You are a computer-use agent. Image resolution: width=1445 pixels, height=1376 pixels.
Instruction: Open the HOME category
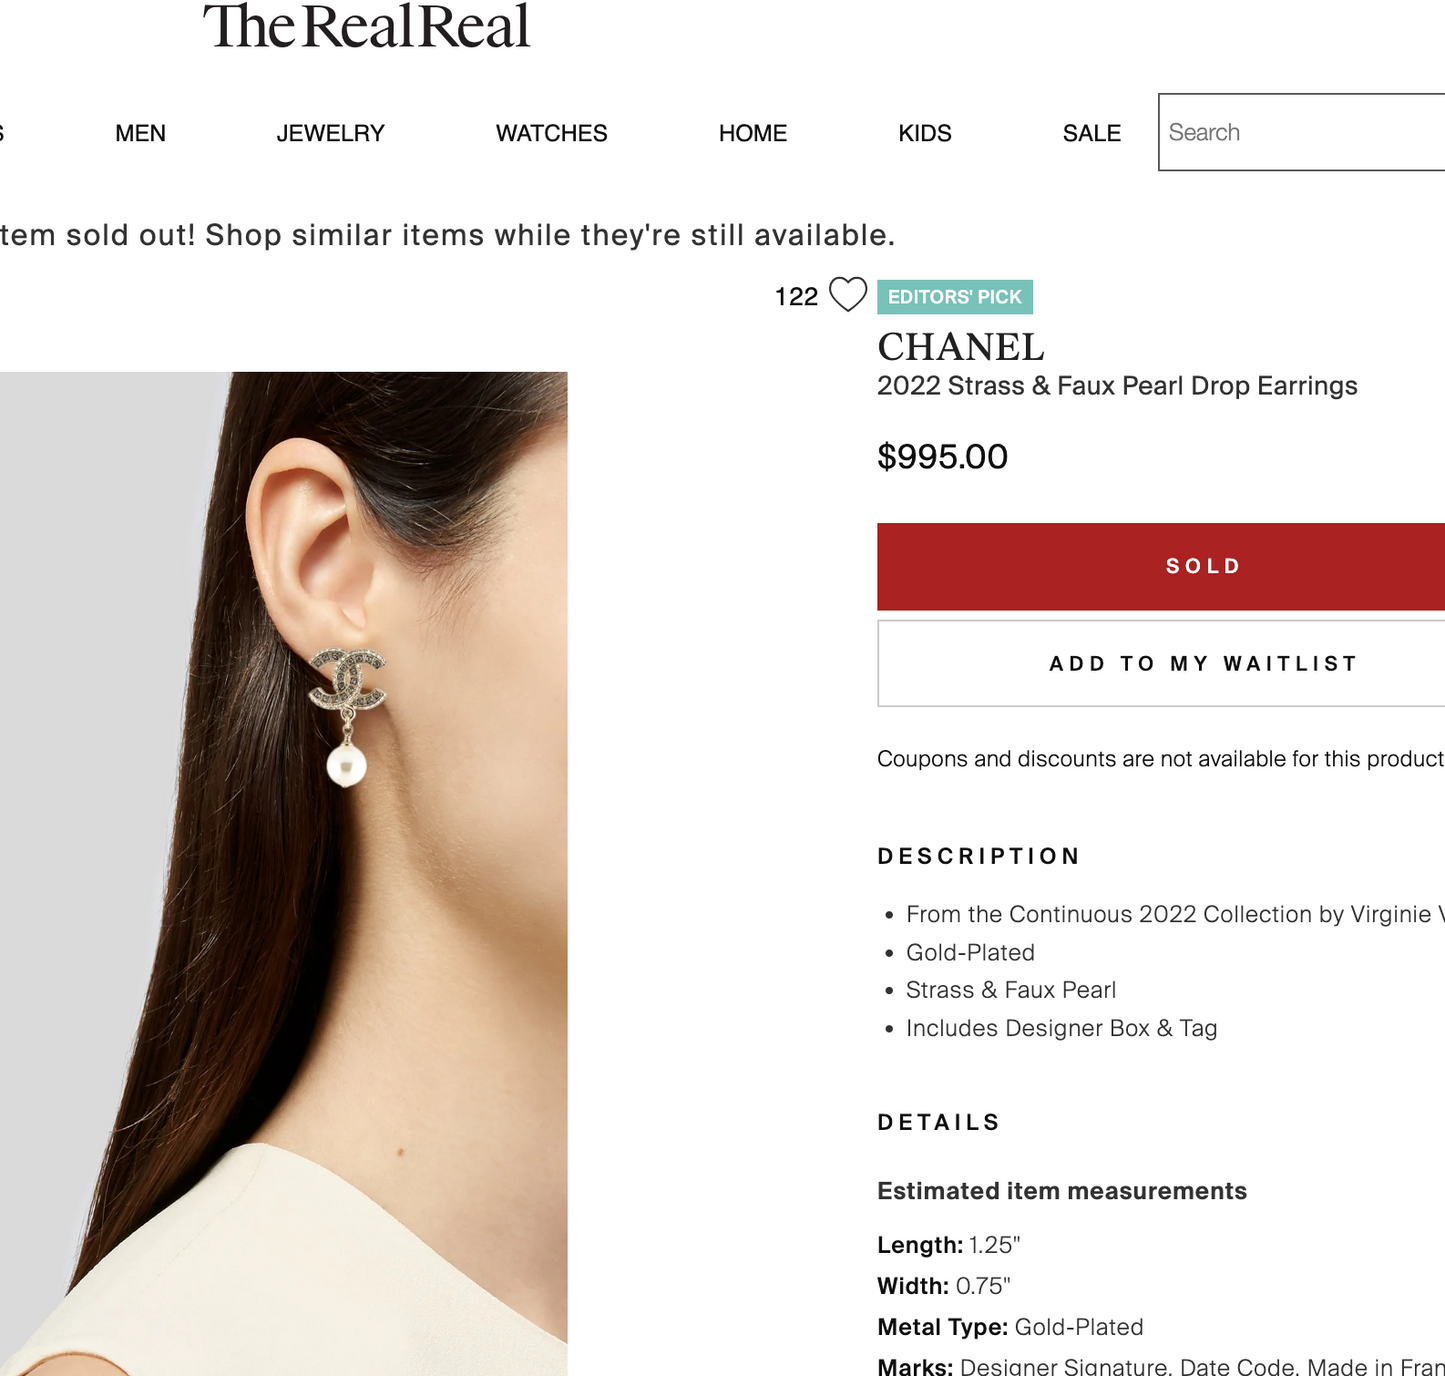tap(753, 133)
